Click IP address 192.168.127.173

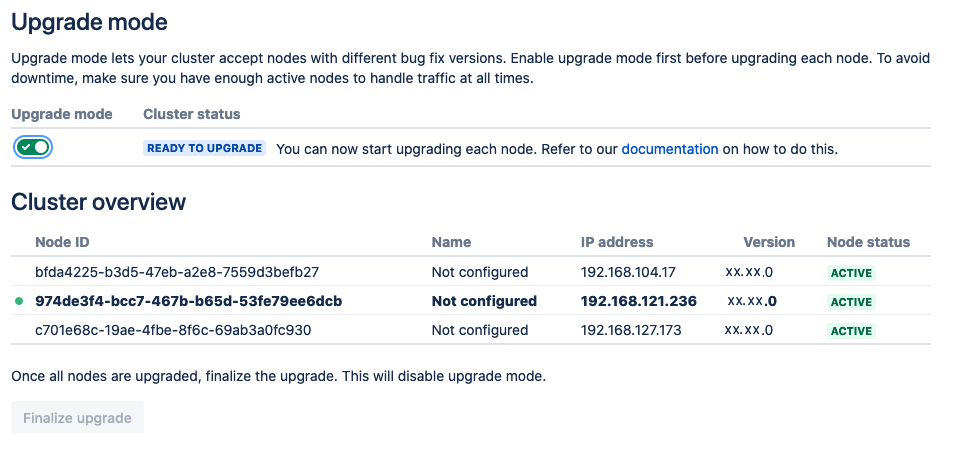(x=631, y=330)
